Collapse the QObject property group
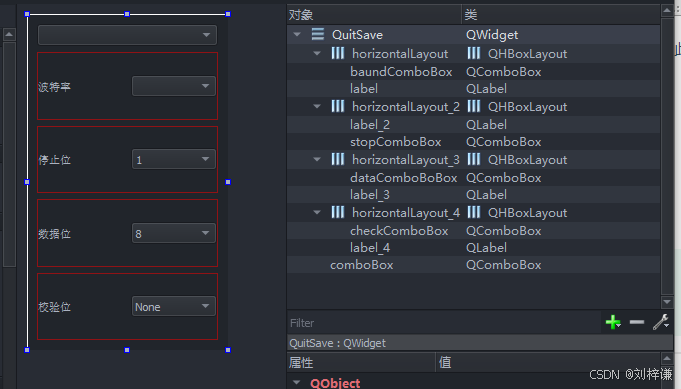This screenshot has width=681, height=389. pos(297,382)
